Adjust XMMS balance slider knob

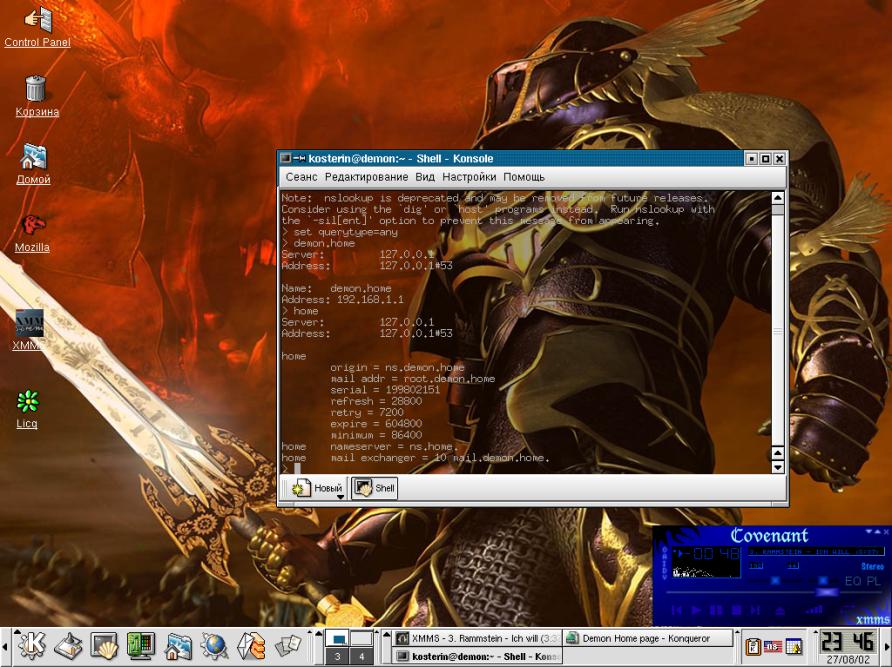pos(823,580)
